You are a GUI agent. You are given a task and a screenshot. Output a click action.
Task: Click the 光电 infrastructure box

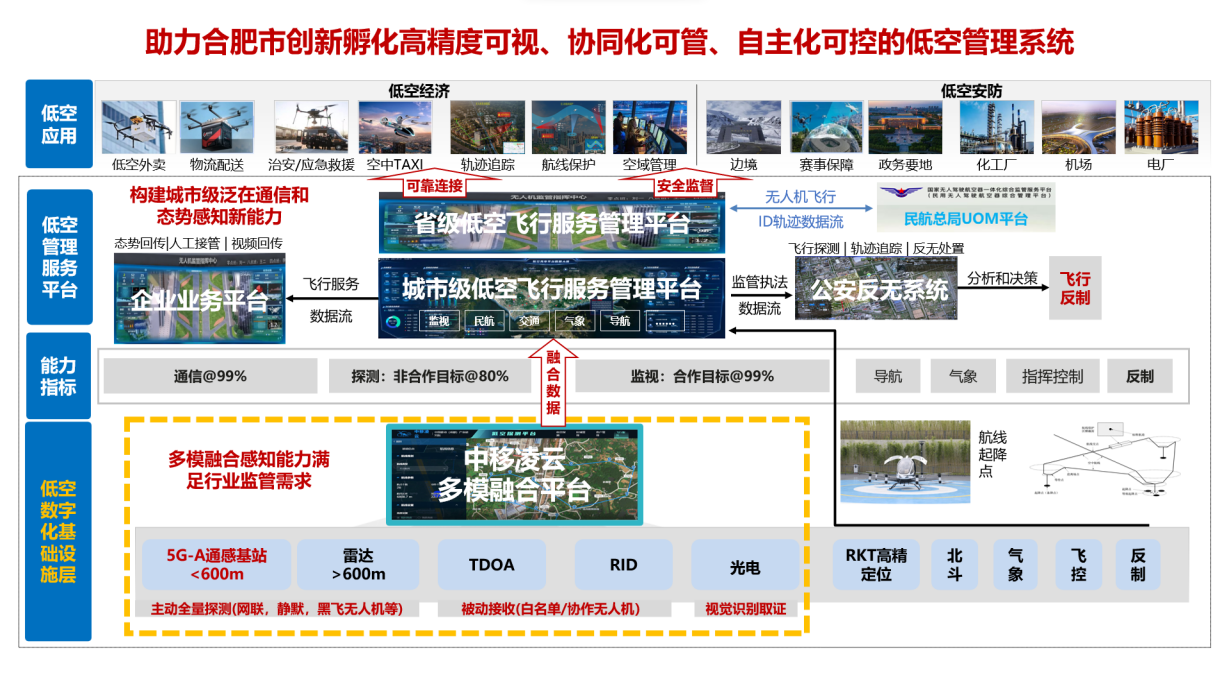tap(745, 566)
